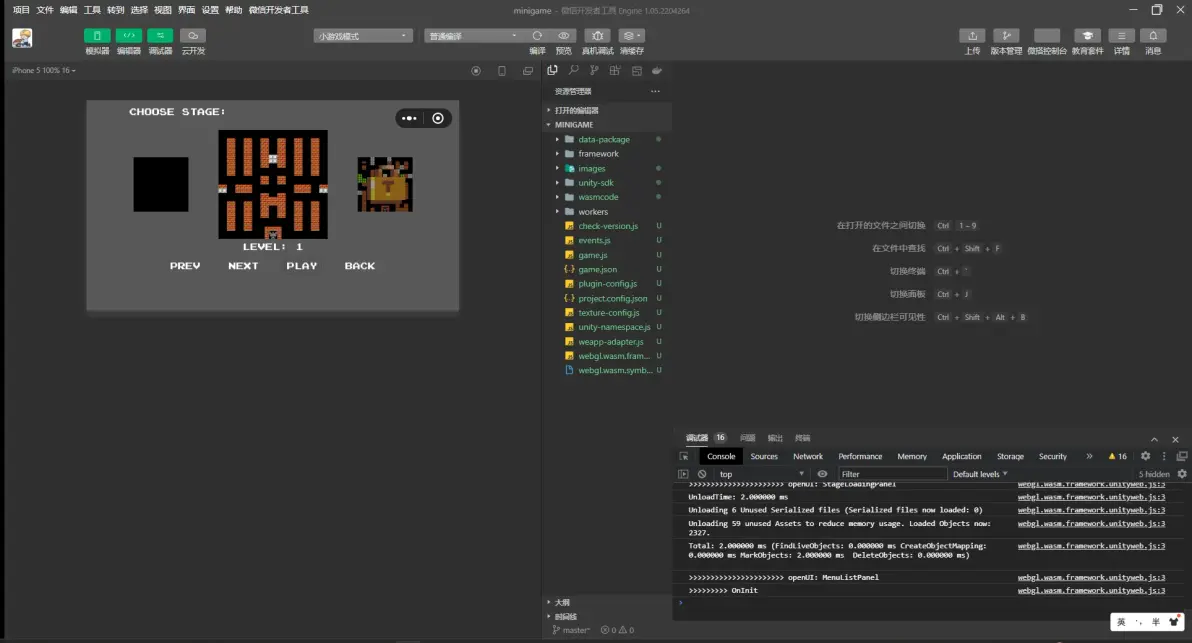This screenshot has height=643, width=1192.
Task: Select the search icon in editor sidebar
Action: point(574,71)
